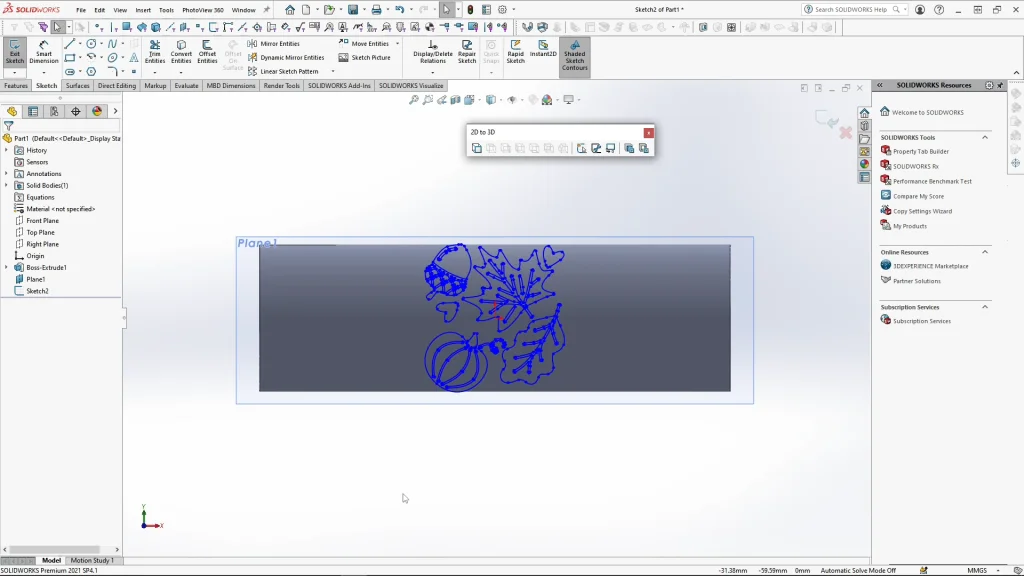Open PhotoView 360 menu
Screen dimensions: 1024x576
[x=202, y=10]
